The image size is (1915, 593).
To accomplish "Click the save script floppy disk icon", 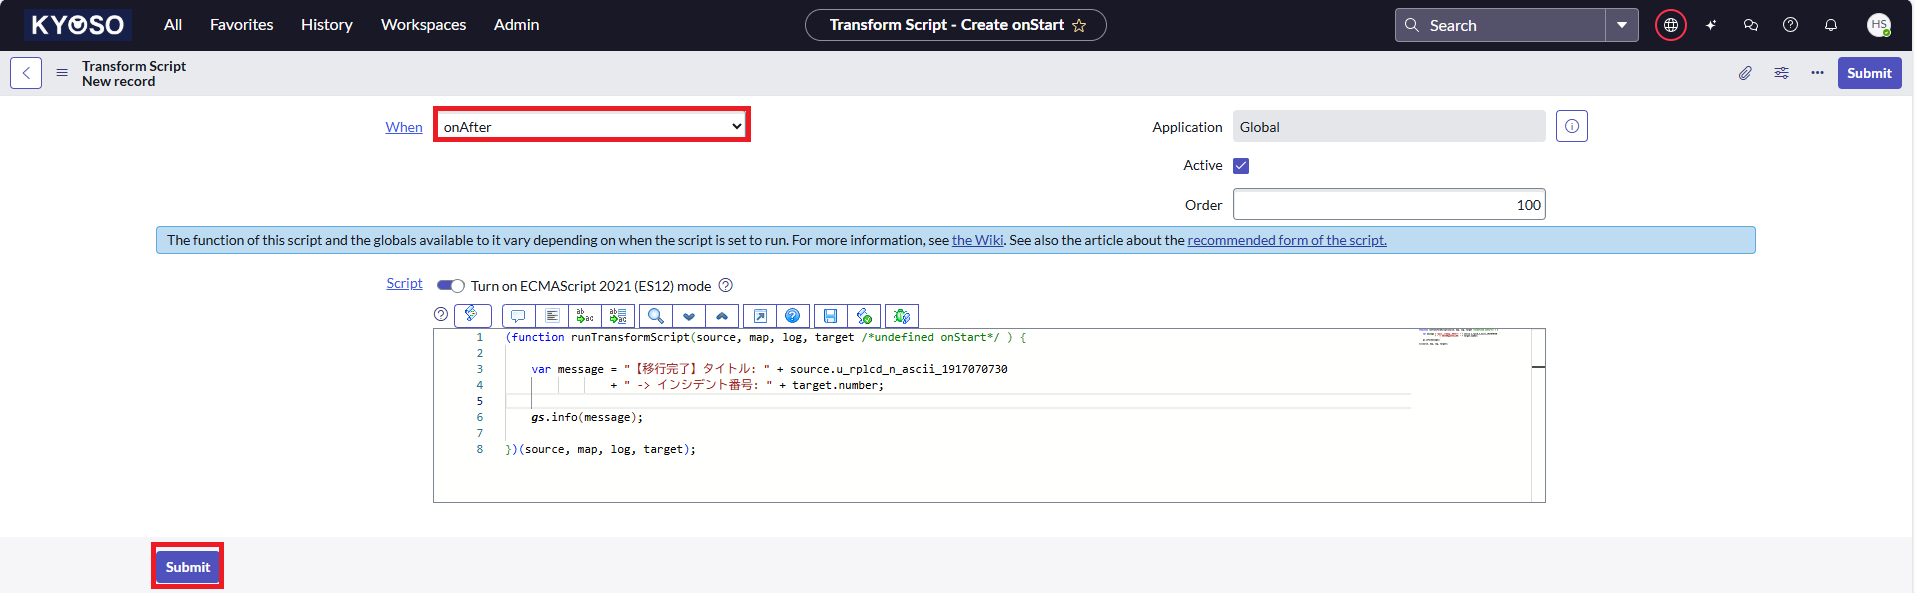I will tap(830, 316).
